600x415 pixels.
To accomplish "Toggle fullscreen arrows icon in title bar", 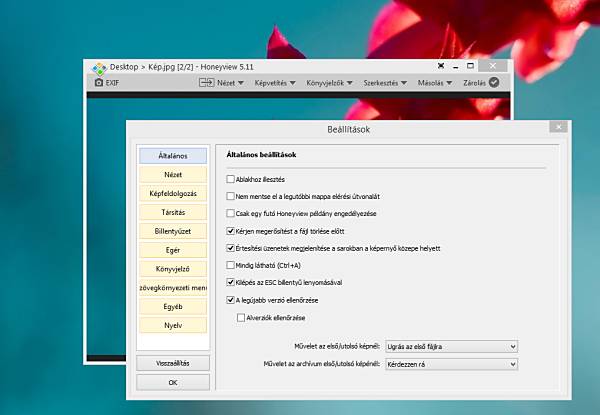I will [441, 66].
